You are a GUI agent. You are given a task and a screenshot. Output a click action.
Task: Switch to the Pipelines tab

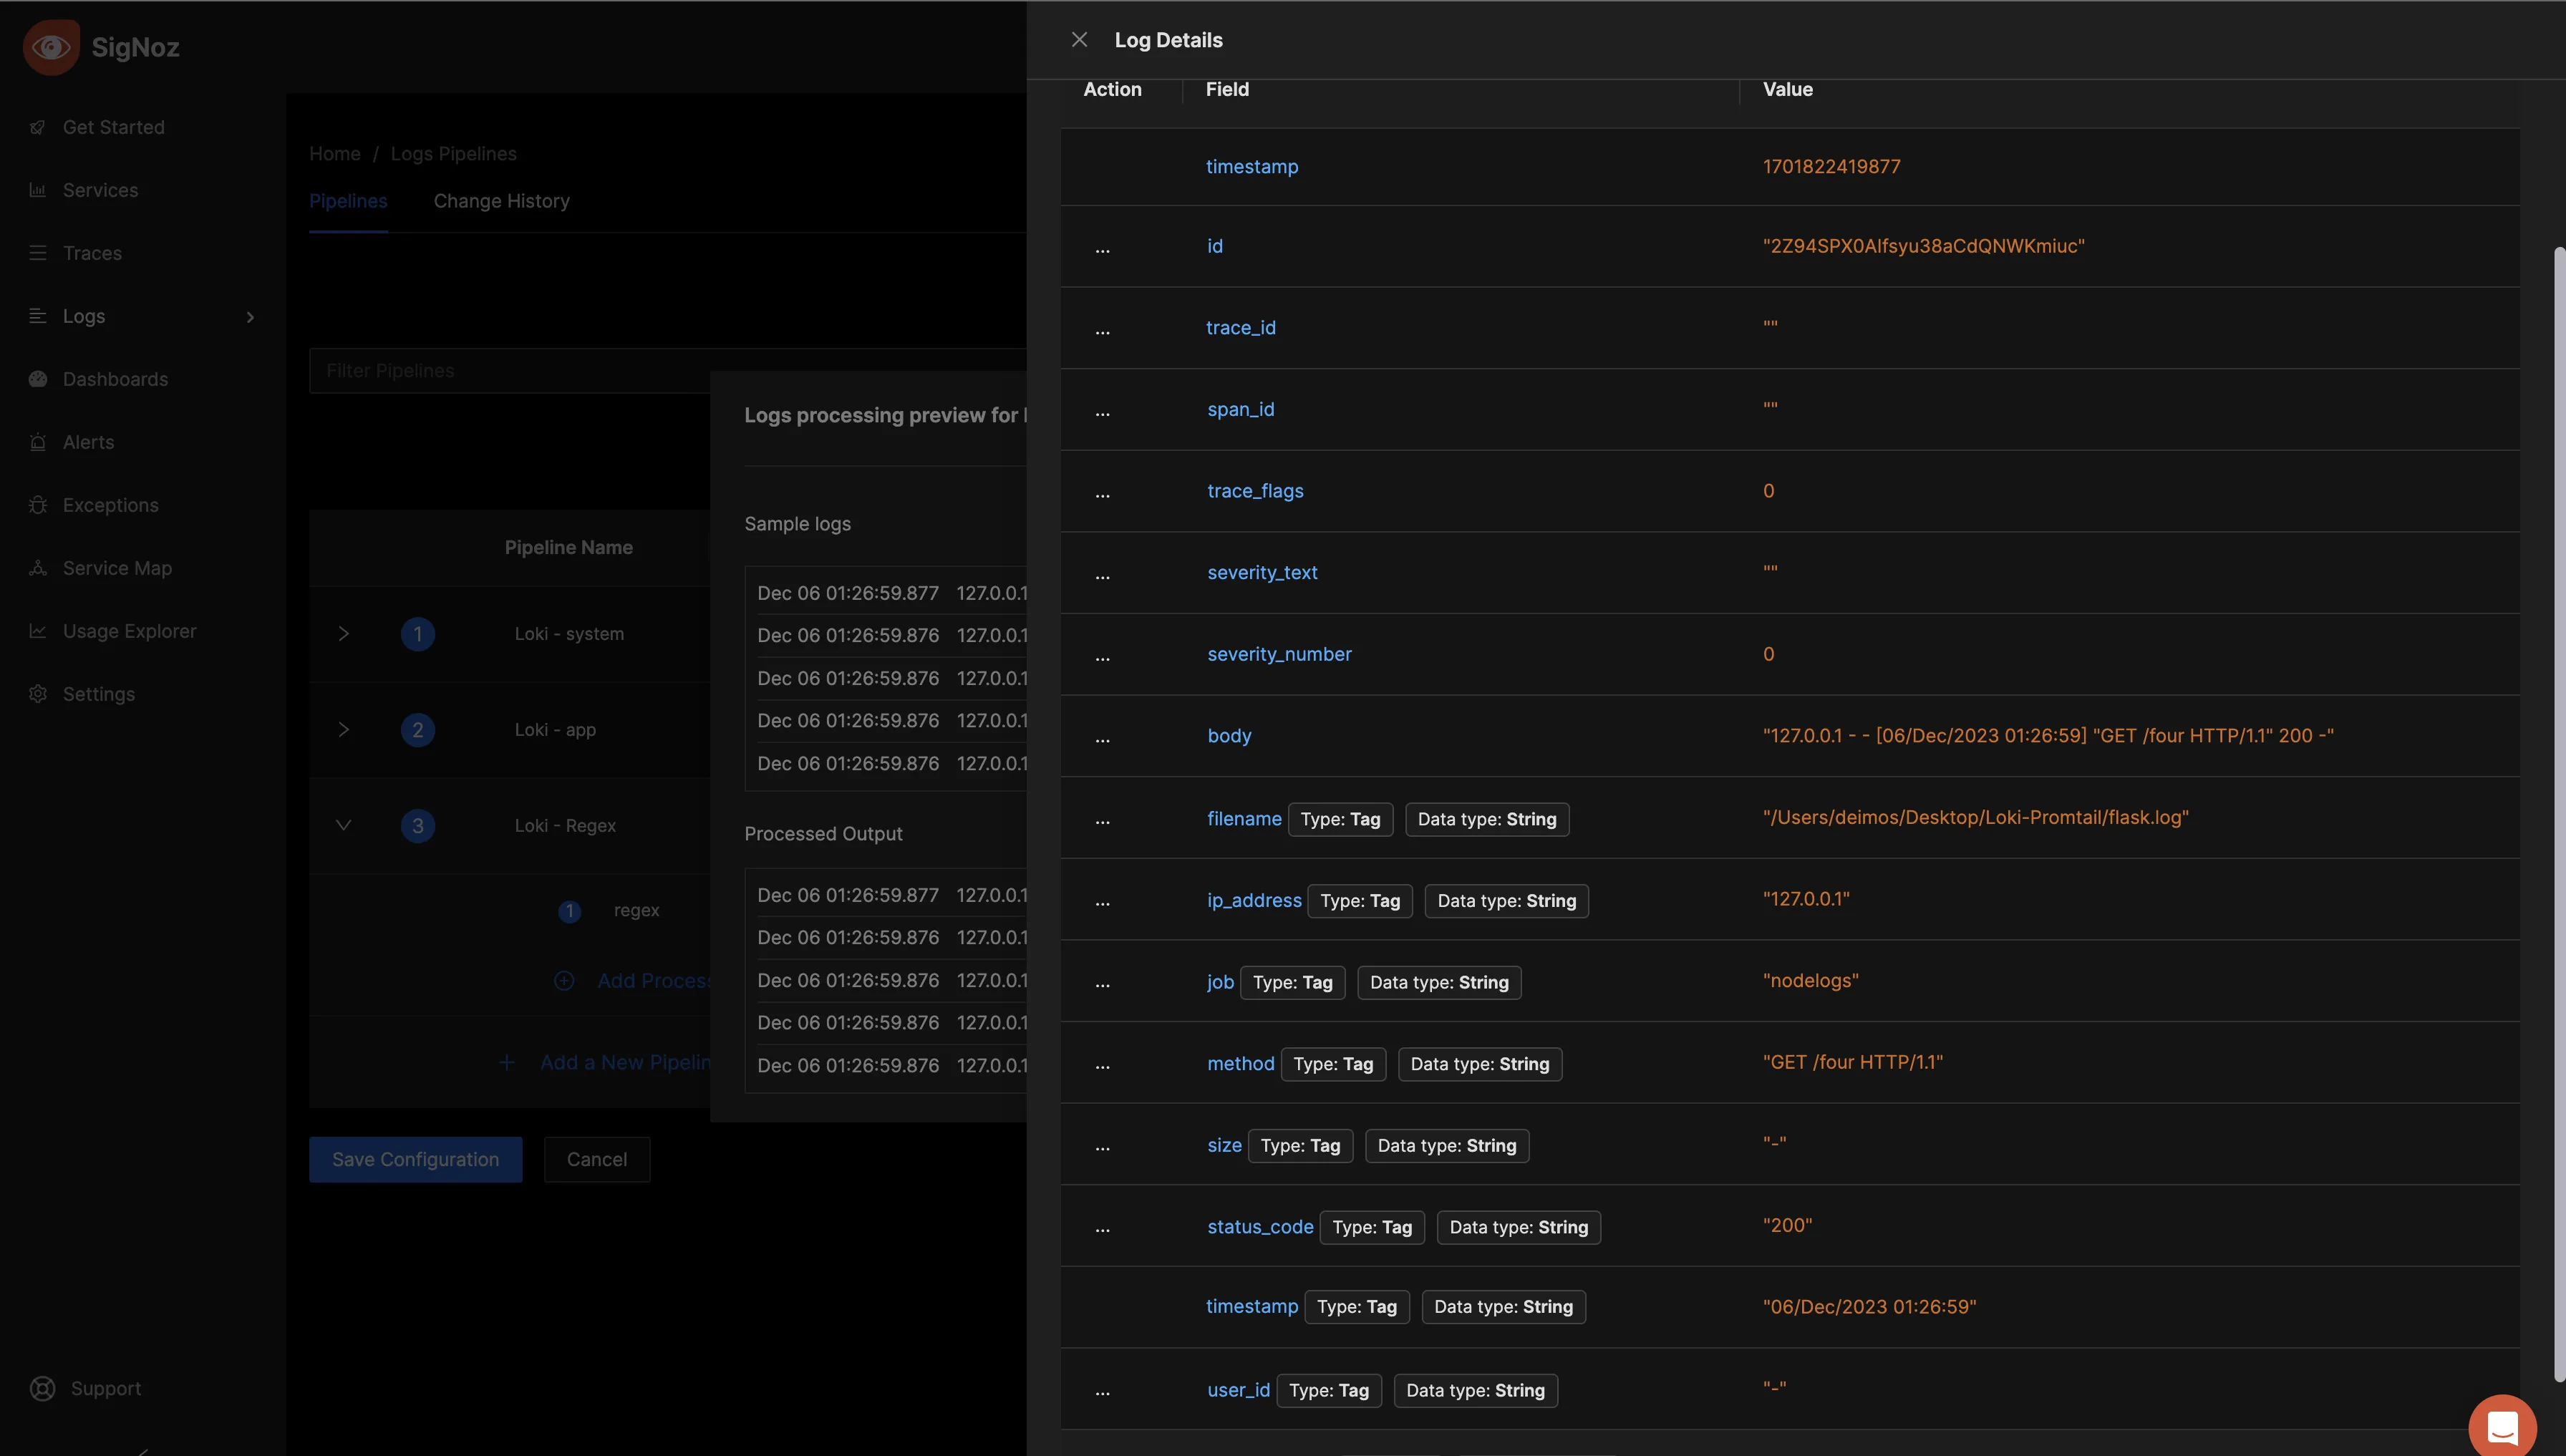tap(348, 201)
